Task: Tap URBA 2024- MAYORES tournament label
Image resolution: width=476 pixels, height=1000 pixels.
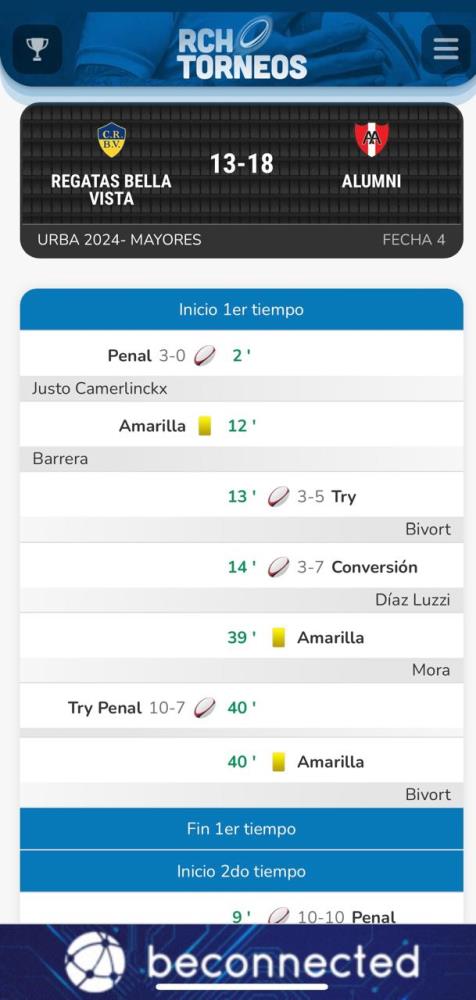Action: coord(119,240)
